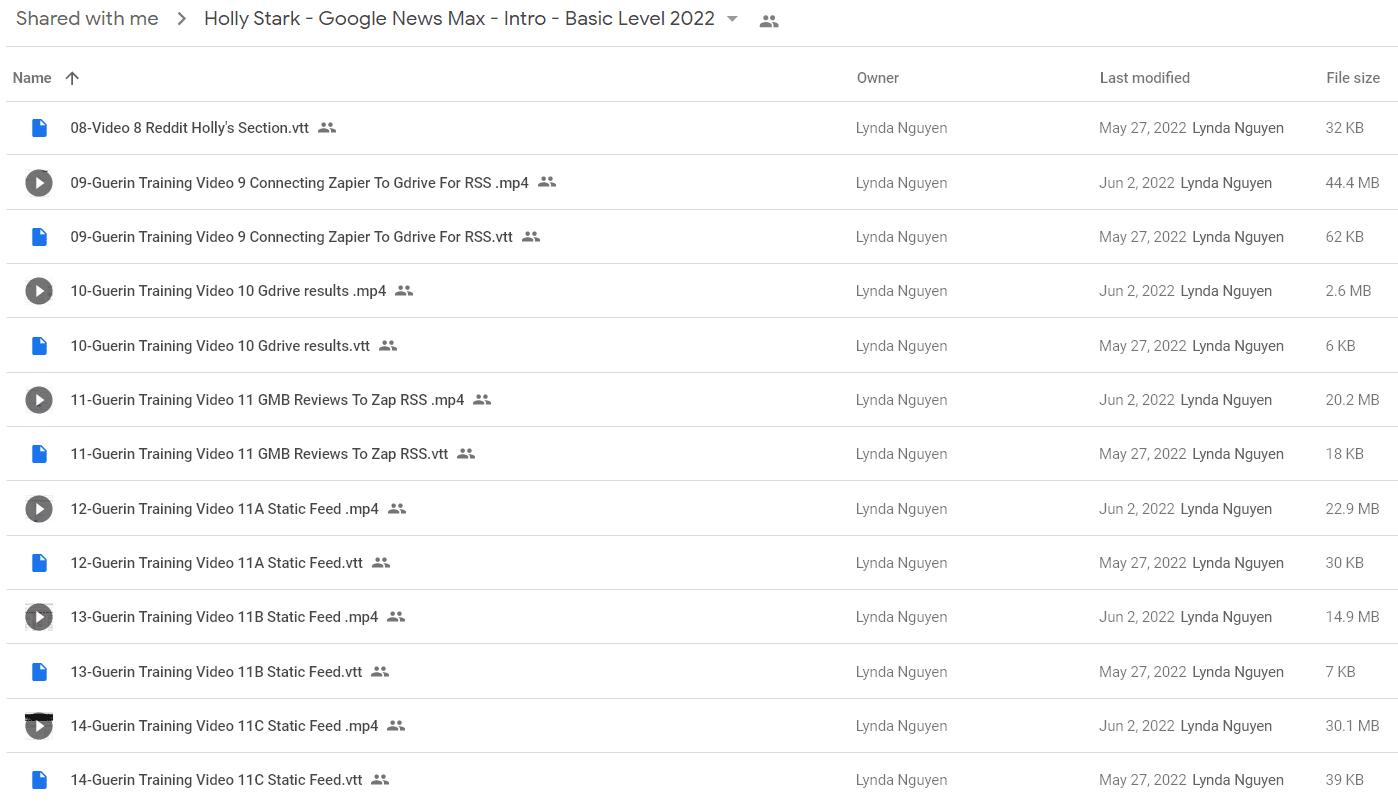1398x806 pixels.
Task: Click the 20.2 MB file size value
Action: (1352, 400)
